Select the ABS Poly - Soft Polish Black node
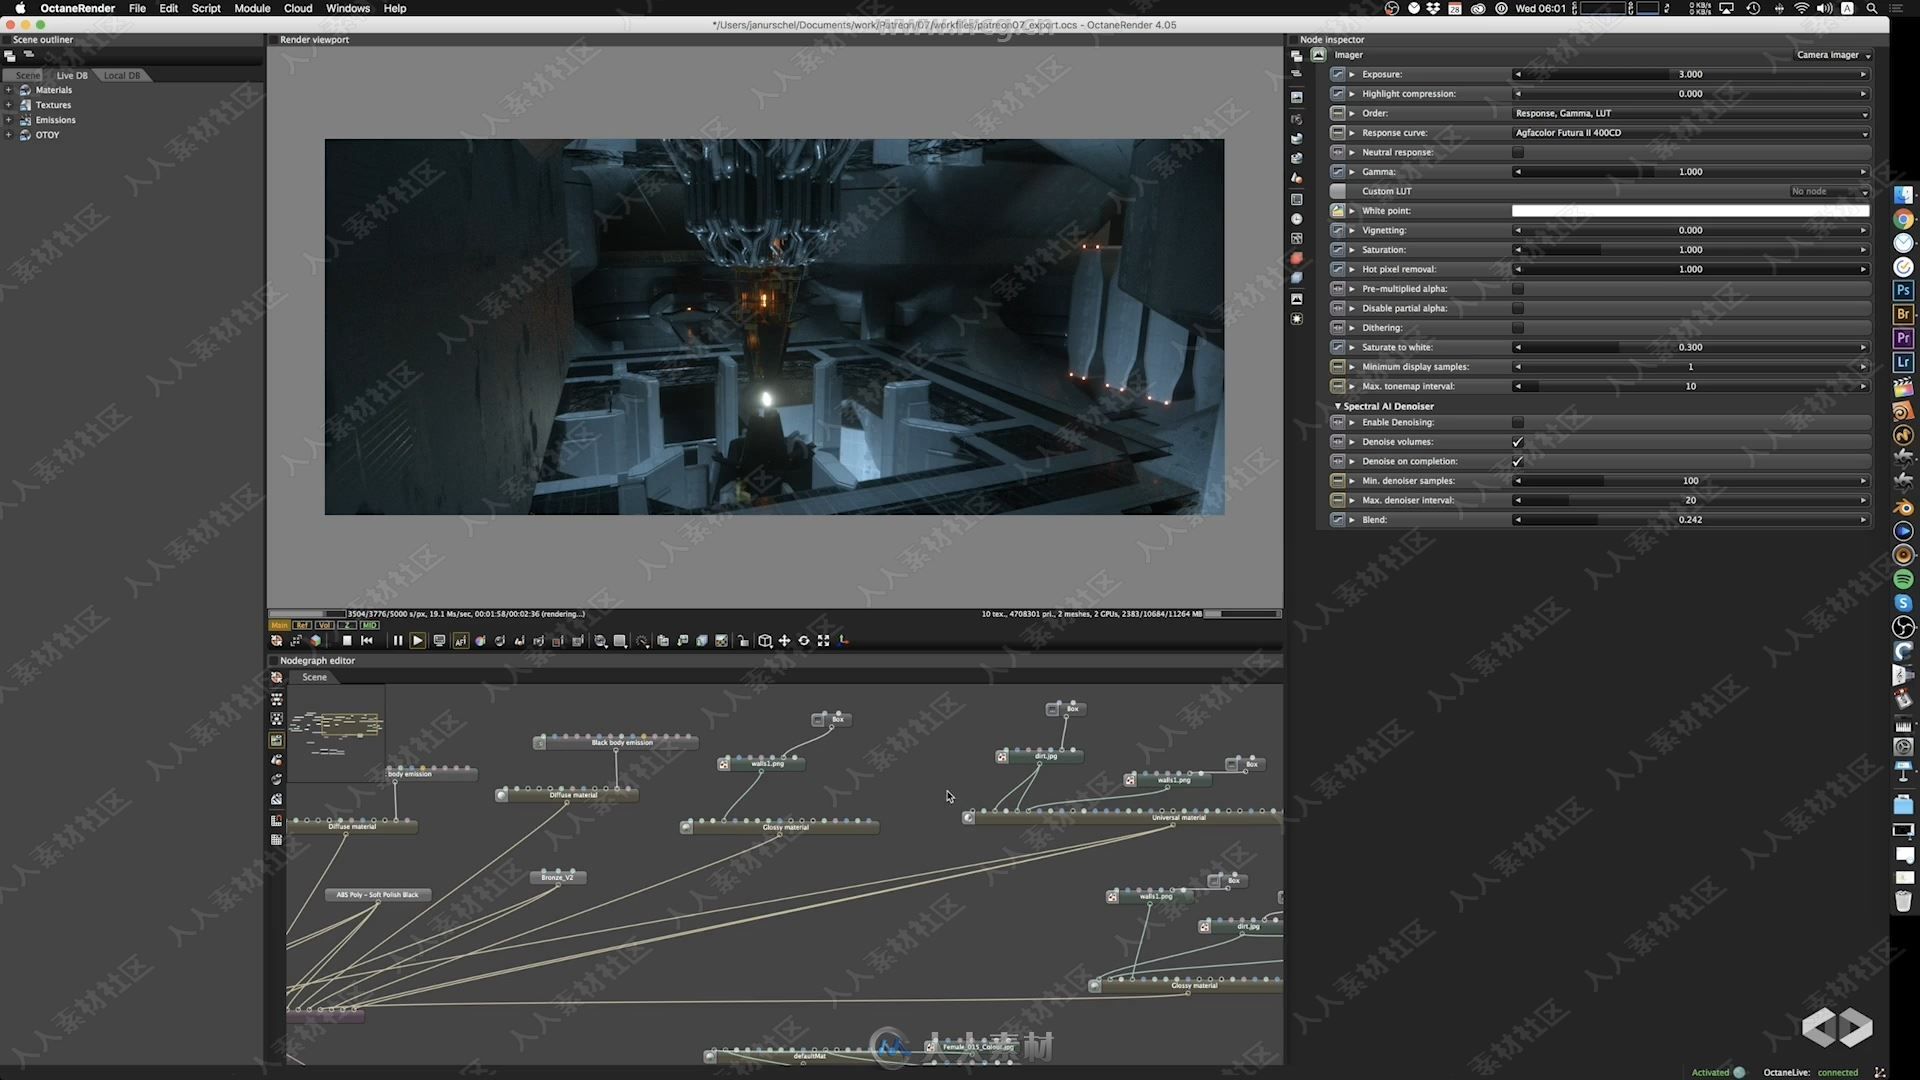Image resolution: width=1920 pixels, height=1080 pixels. 377,895
